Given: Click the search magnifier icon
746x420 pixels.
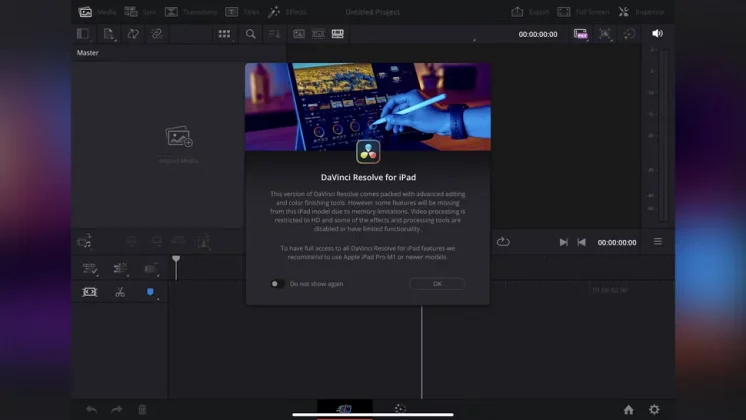Looking at the screenshot, I should coord(251,34).
